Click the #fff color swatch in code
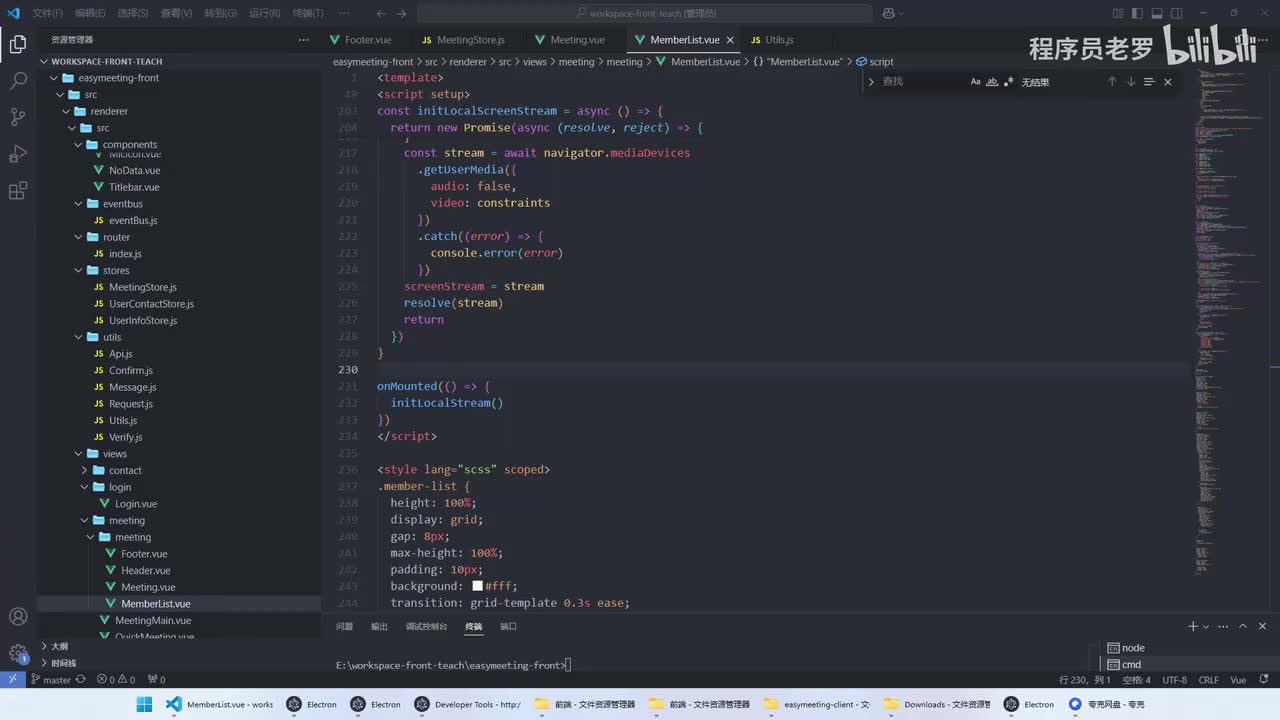Screen dimensions: 1280x720 click(478, 586)
